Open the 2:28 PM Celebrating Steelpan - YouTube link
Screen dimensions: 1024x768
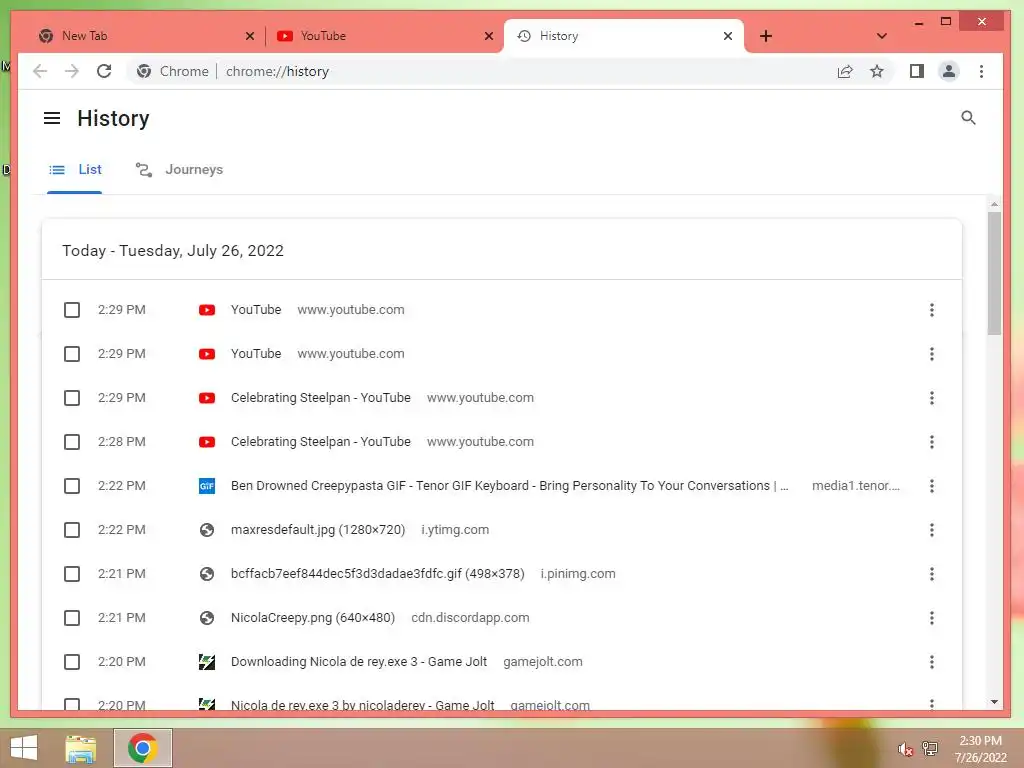(x=321, y=441)
